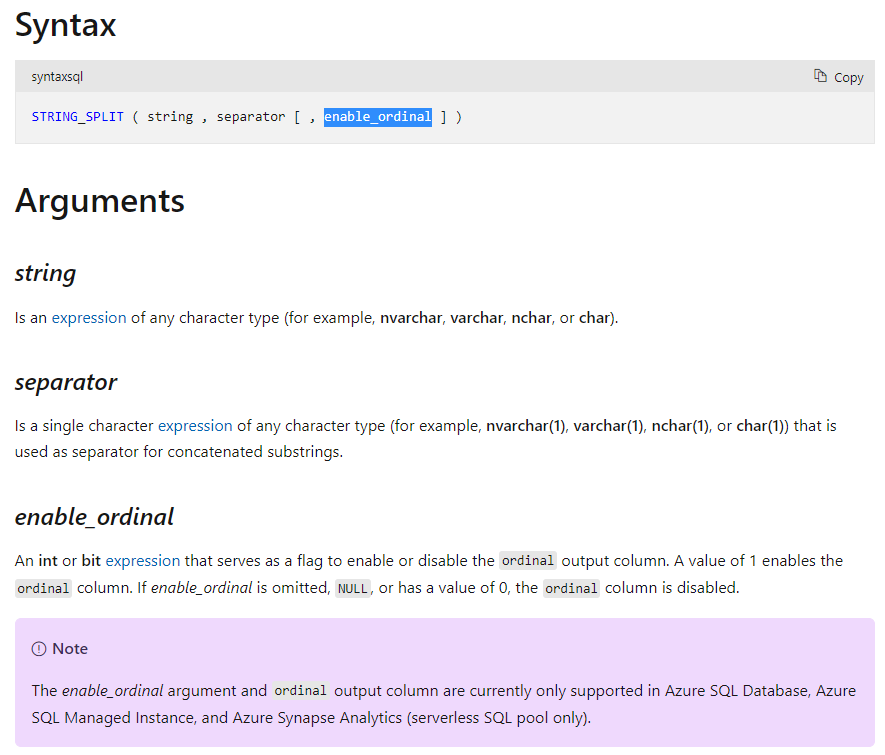
Task: Click the copy icon beside Copy
Action: coord(820,76)
